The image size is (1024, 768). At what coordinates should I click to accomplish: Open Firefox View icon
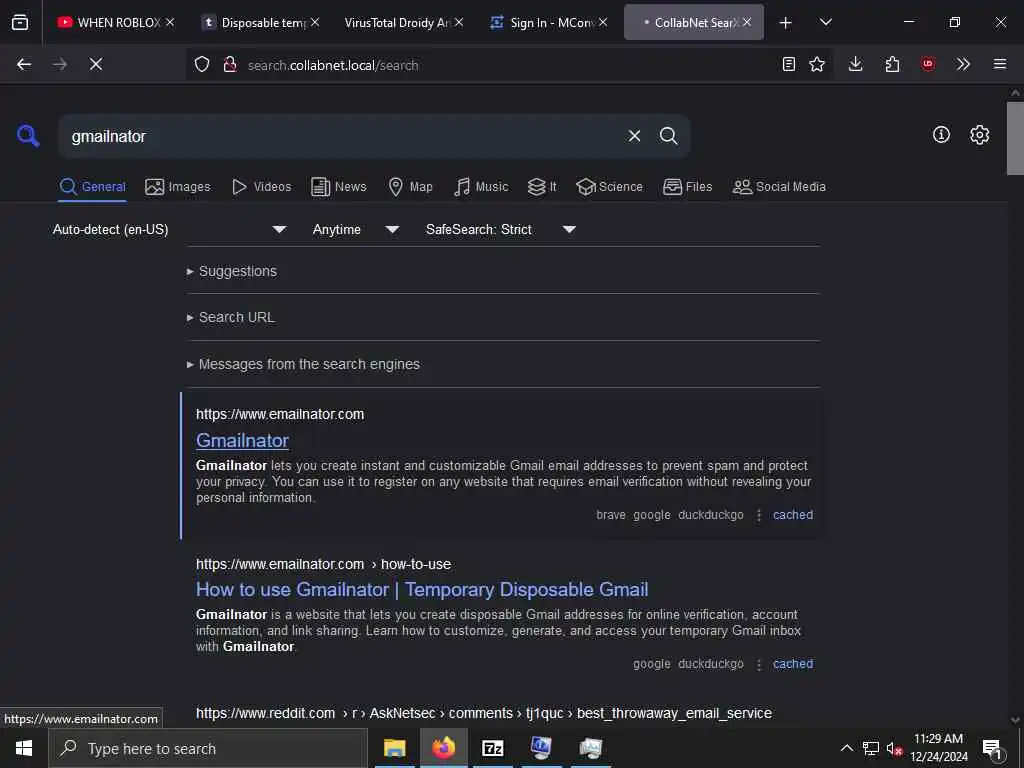point(20,22)
